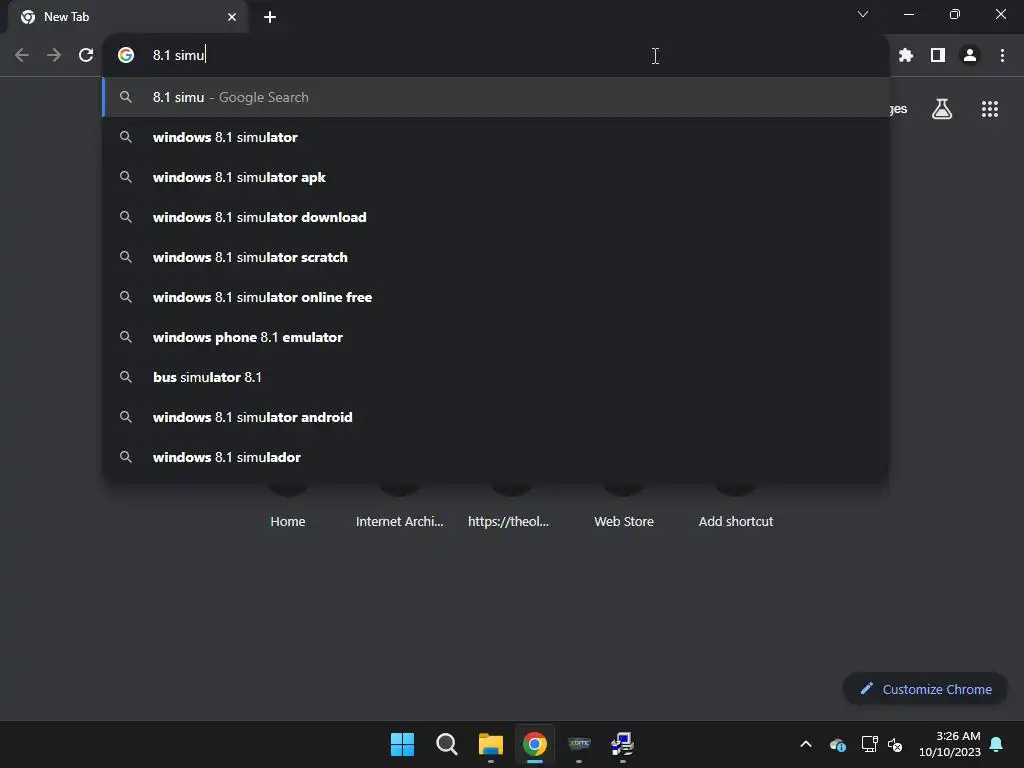
Task: Click the OneDrive cloud tray icon
Action: (x=838, y=744)
